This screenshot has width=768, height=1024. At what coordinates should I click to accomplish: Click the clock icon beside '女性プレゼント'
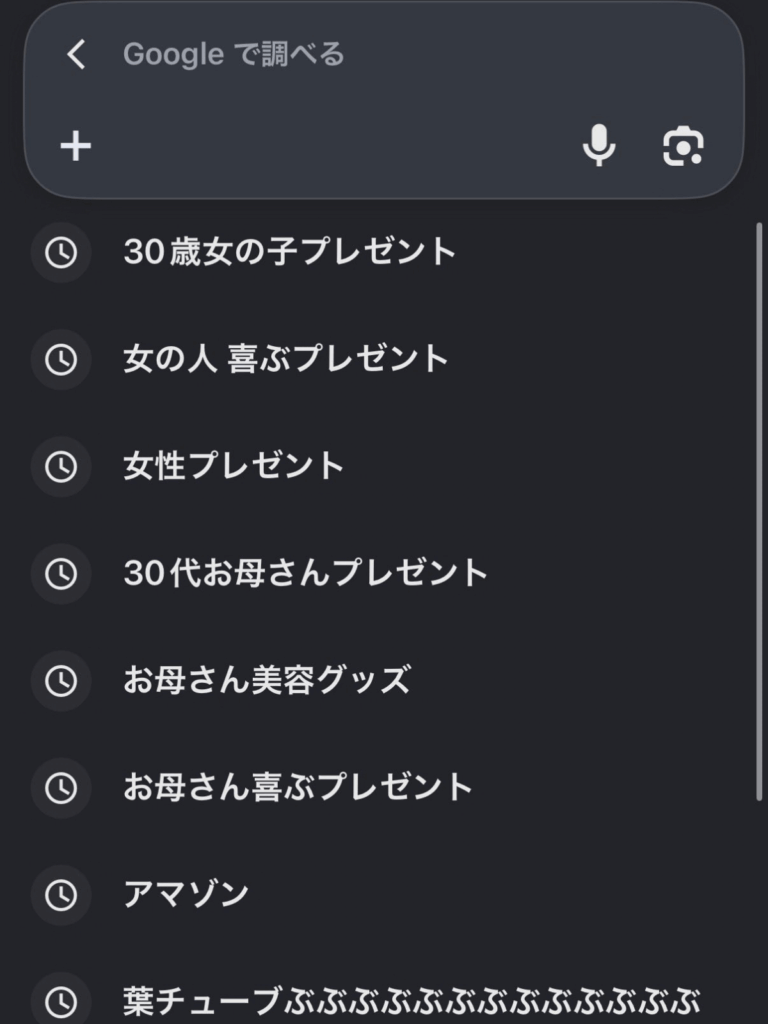(61, 467)
